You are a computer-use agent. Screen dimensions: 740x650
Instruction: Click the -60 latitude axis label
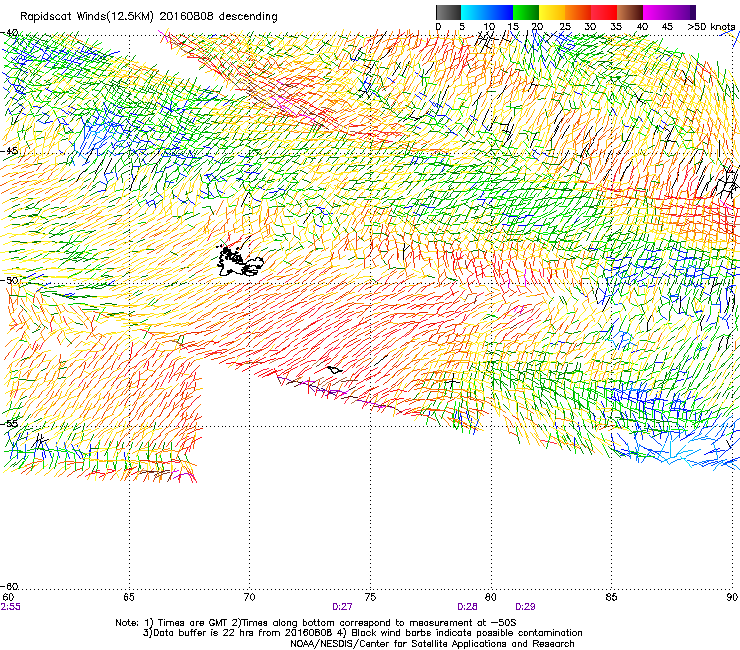(x=9, y=586)
